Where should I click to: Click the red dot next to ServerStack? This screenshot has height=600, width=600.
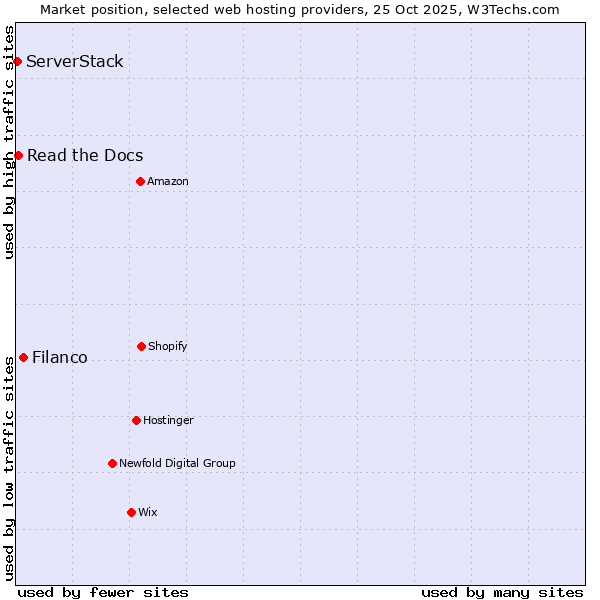pyautogui.click(x=17, y=62)
